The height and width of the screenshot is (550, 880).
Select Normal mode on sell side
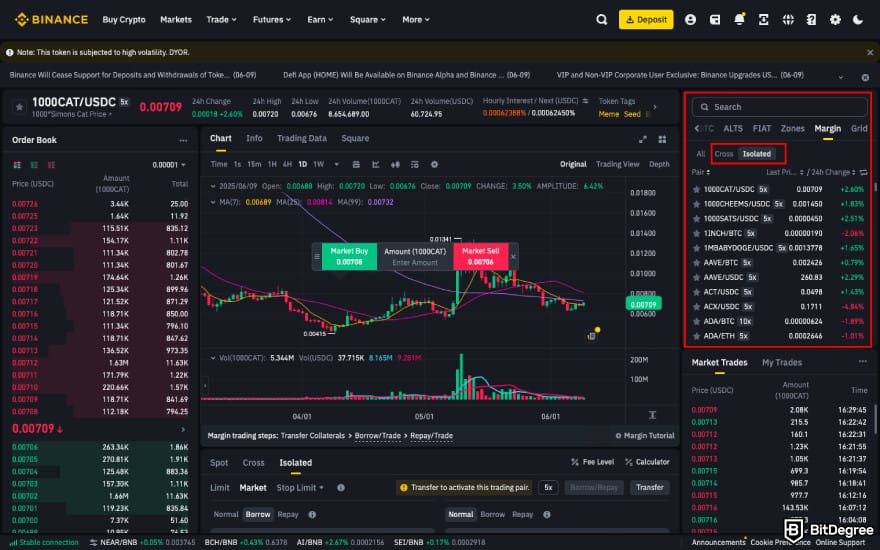461,515
